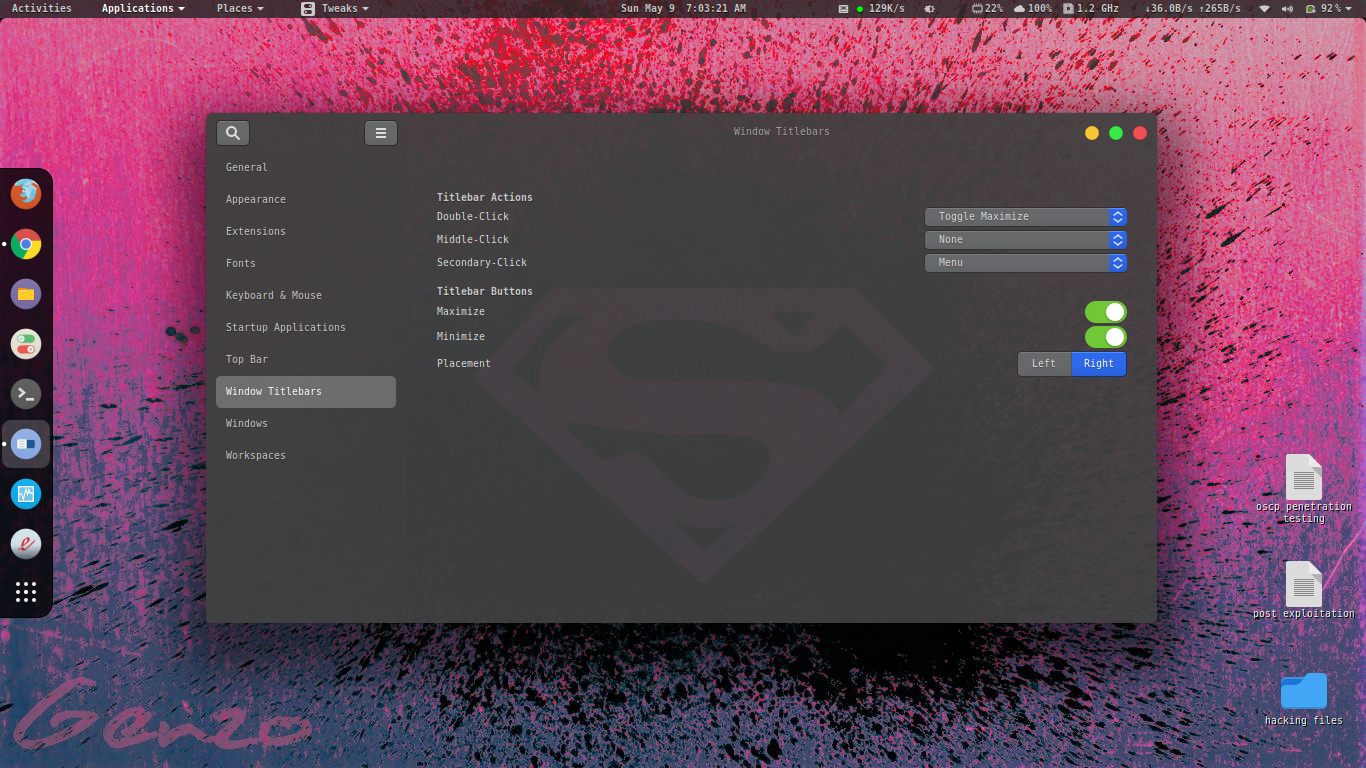Image resolution: width=1366 pixels, height=768 pixels.
Task: Open the hacking files desktop folder
Action: (x=1303, y=692)
